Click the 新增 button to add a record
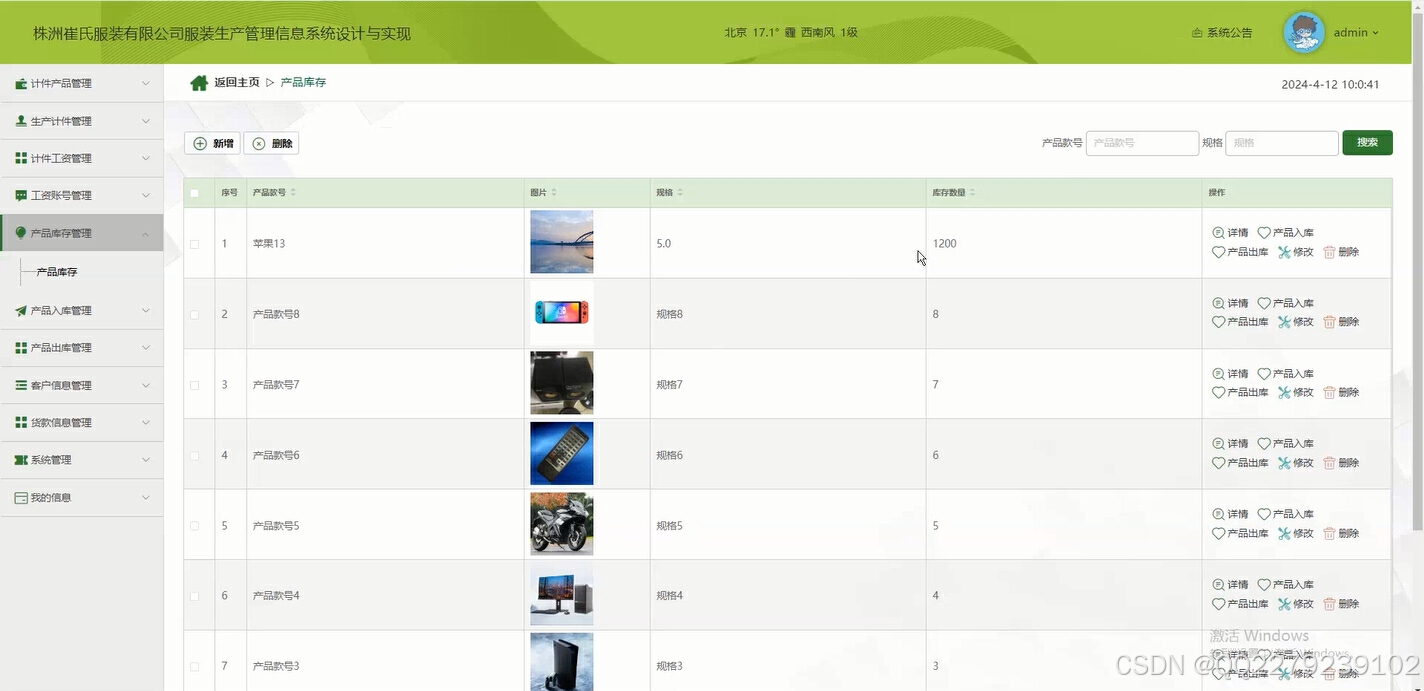The image size is (1424, 691). click(212, 143)
